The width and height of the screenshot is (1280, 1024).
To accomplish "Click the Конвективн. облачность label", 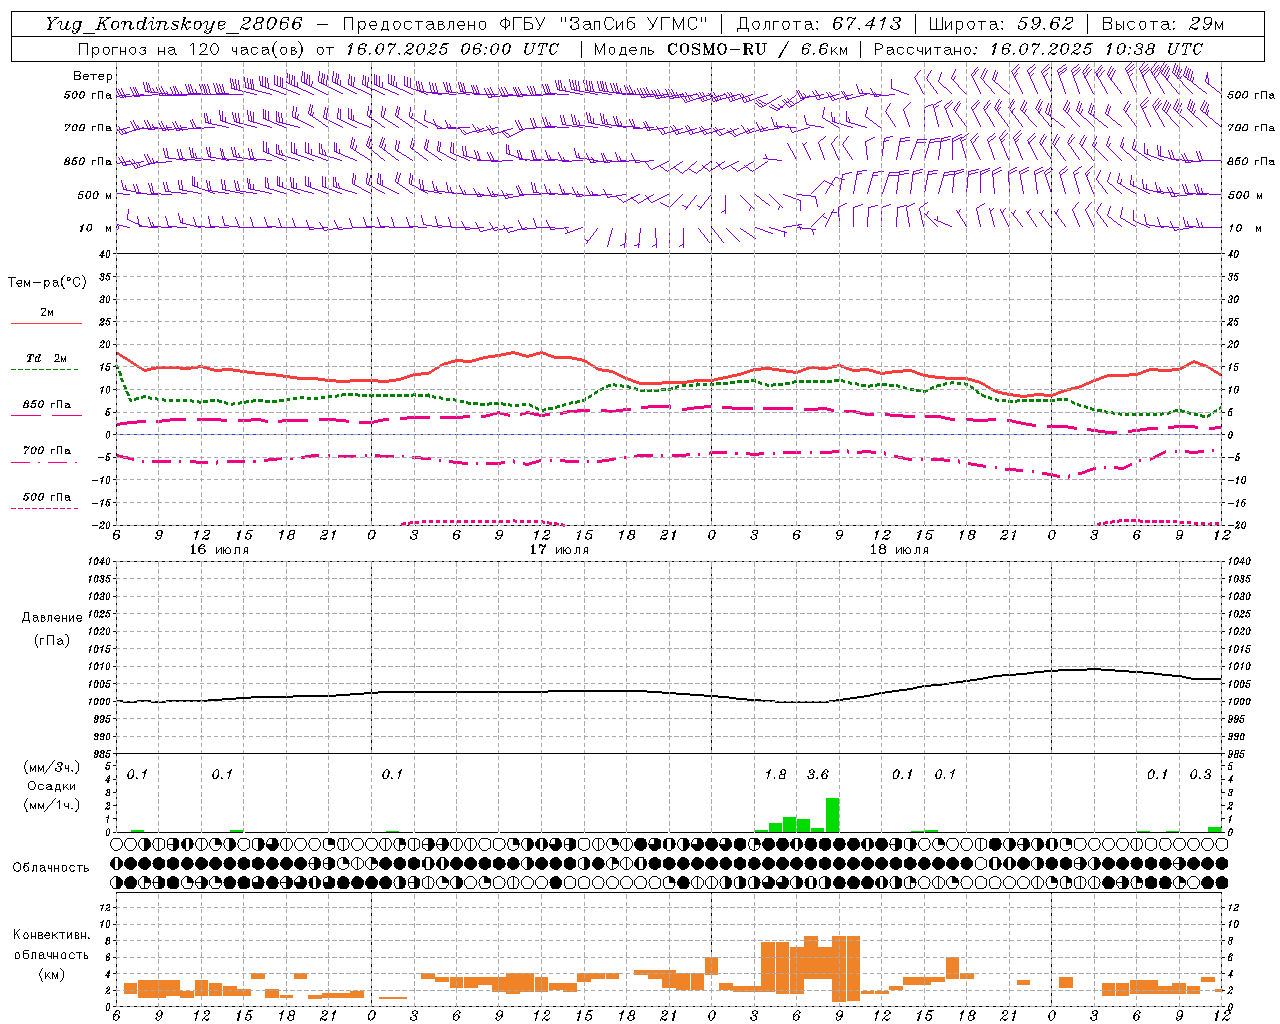I will [x=52, y=945].
